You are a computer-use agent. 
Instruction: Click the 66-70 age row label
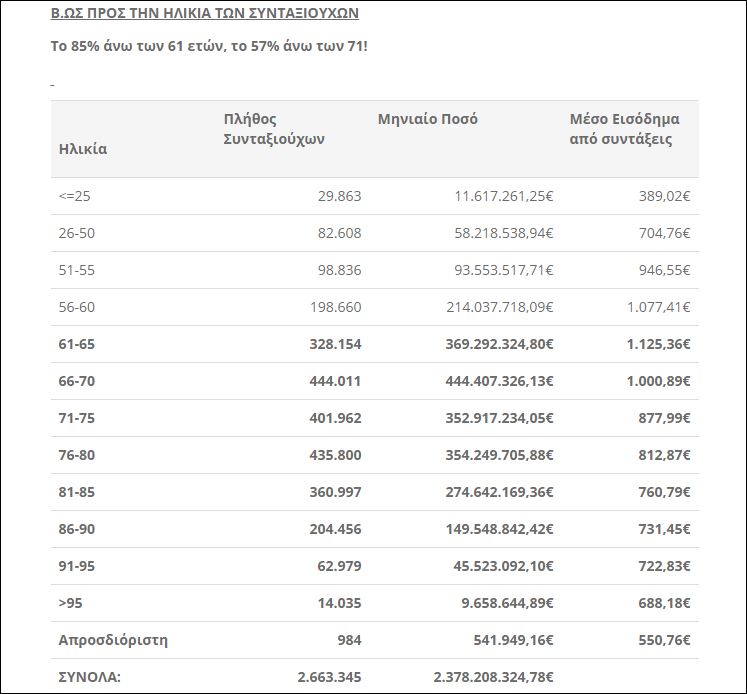tap(78, 381)
